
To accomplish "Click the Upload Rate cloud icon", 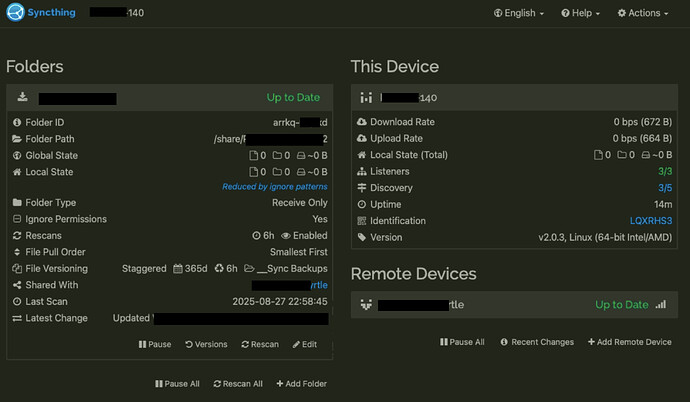I will tap(362, 139).
